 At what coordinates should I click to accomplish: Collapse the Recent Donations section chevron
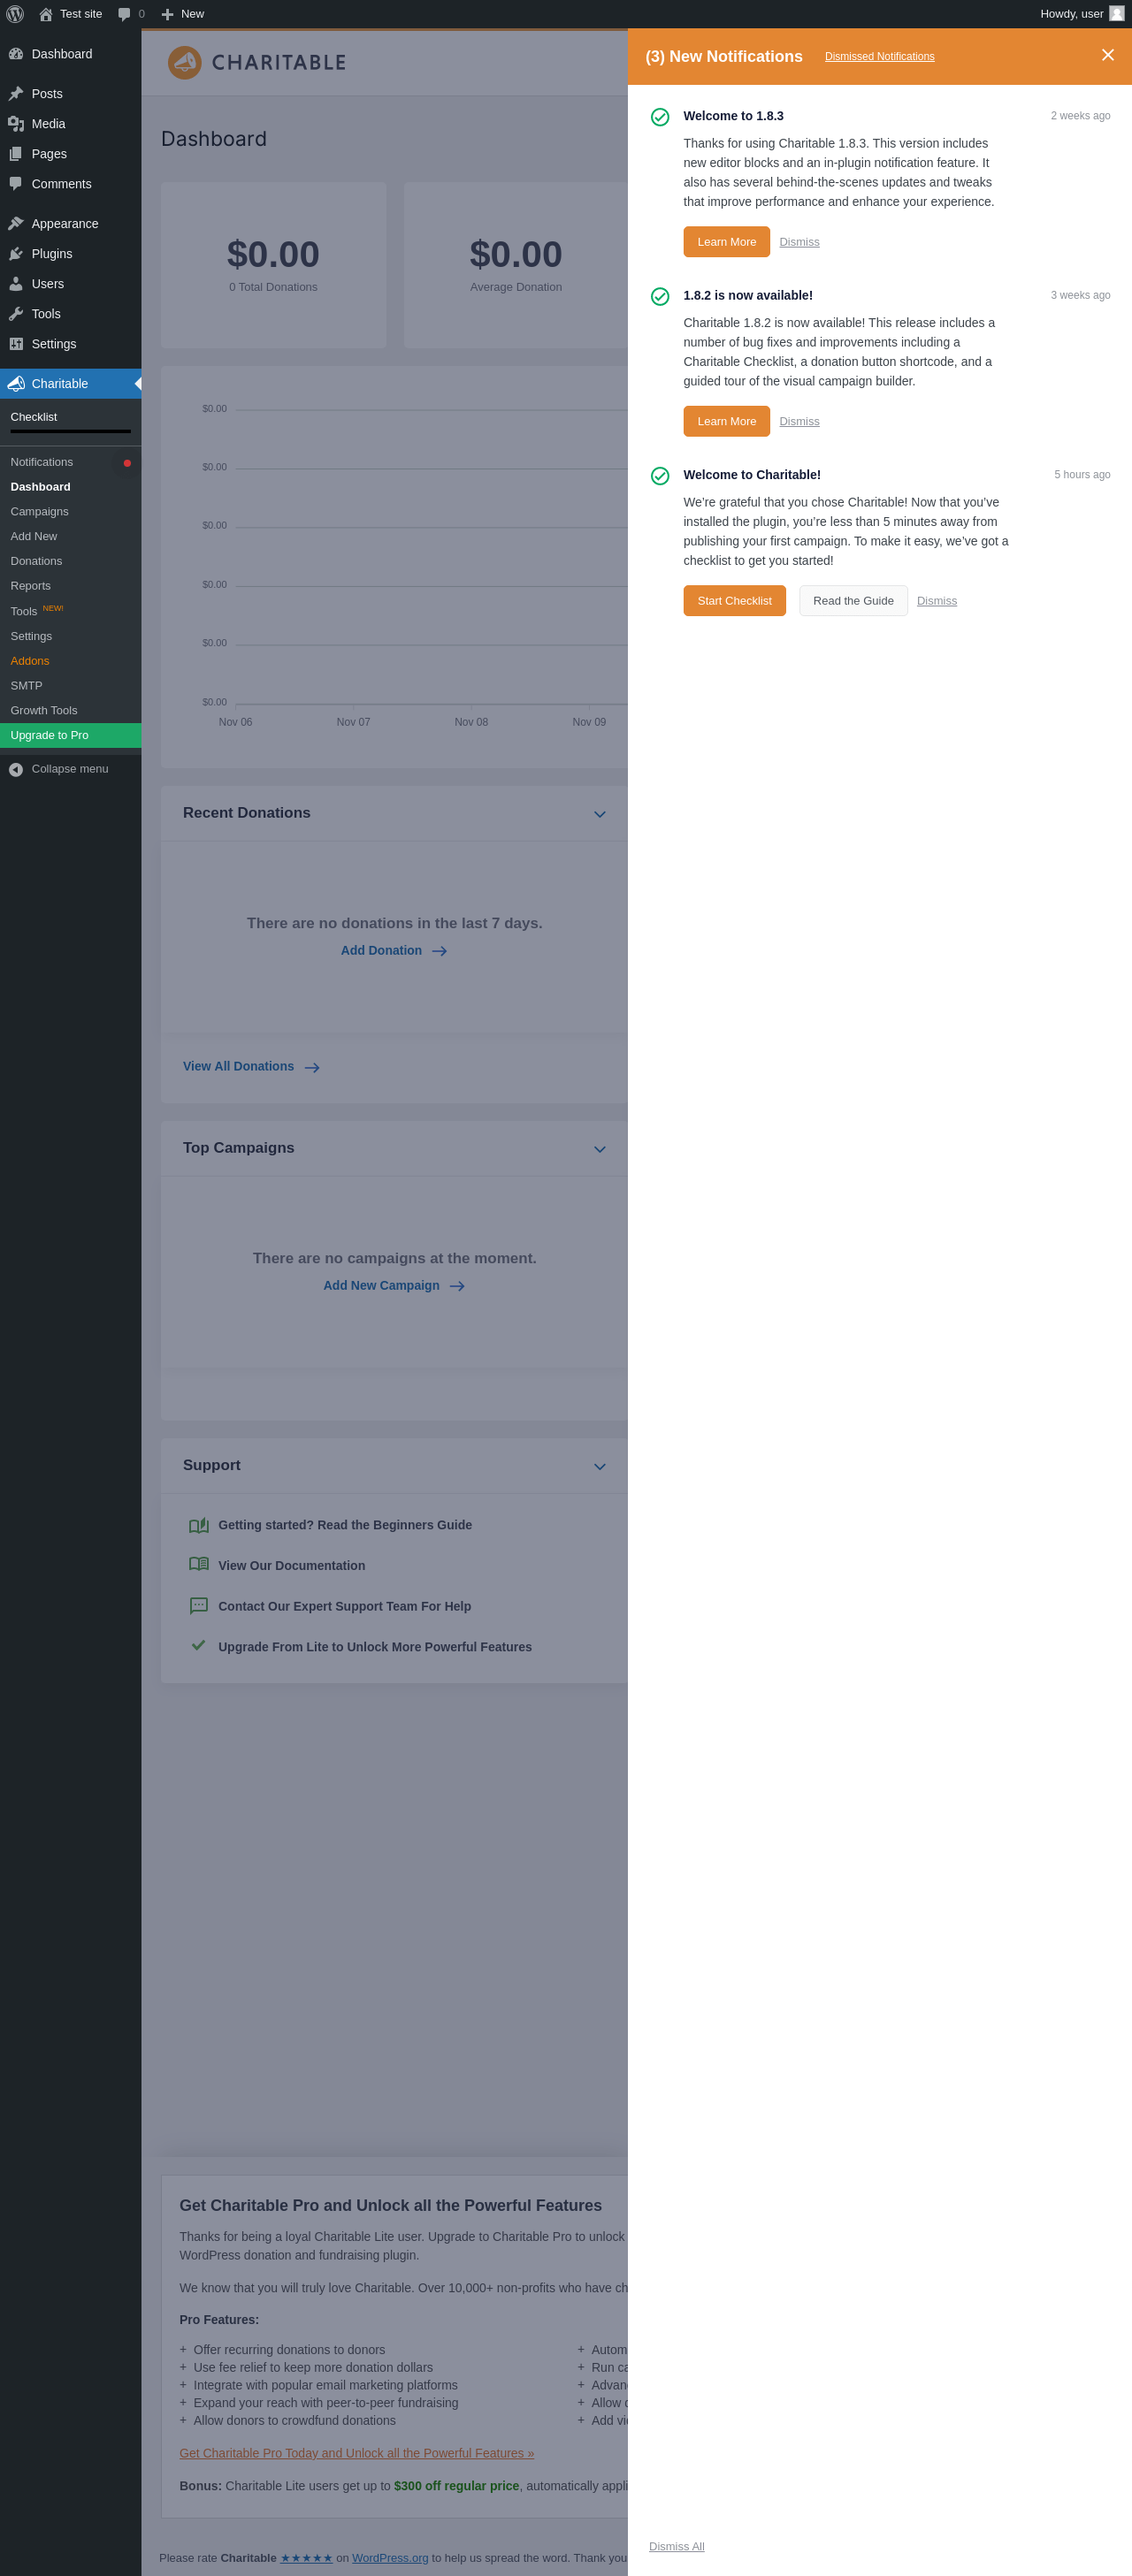[x=600, y=814]
